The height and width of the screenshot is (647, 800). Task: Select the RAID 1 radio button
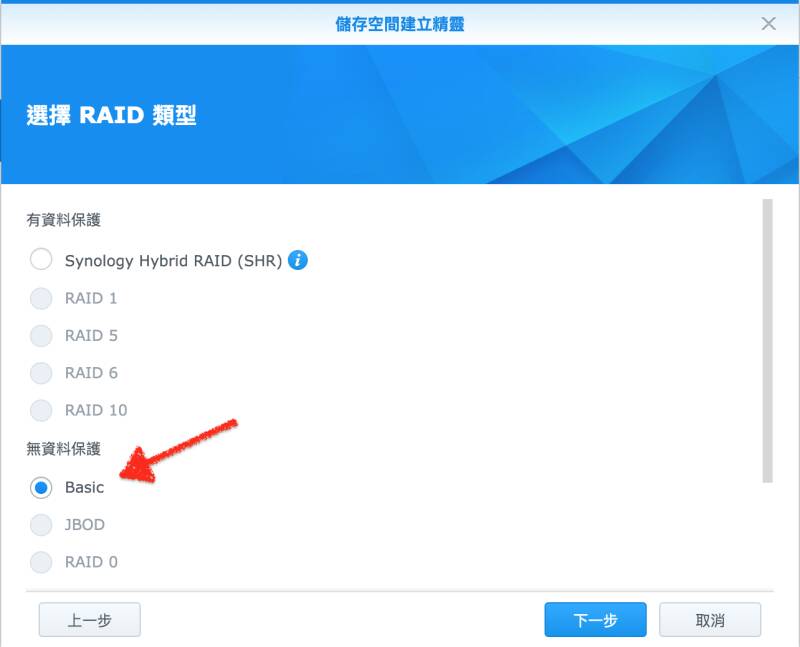41,298
